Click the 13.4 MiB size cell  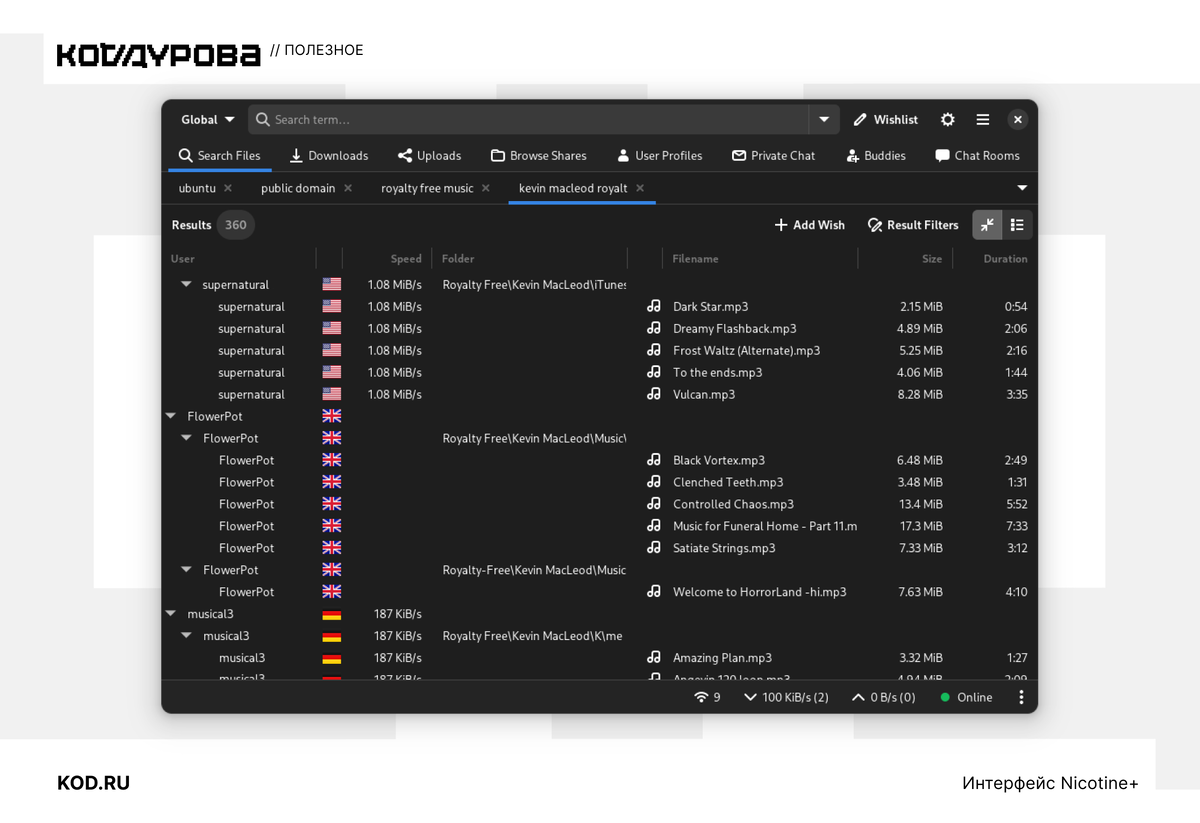pos(920,505)
